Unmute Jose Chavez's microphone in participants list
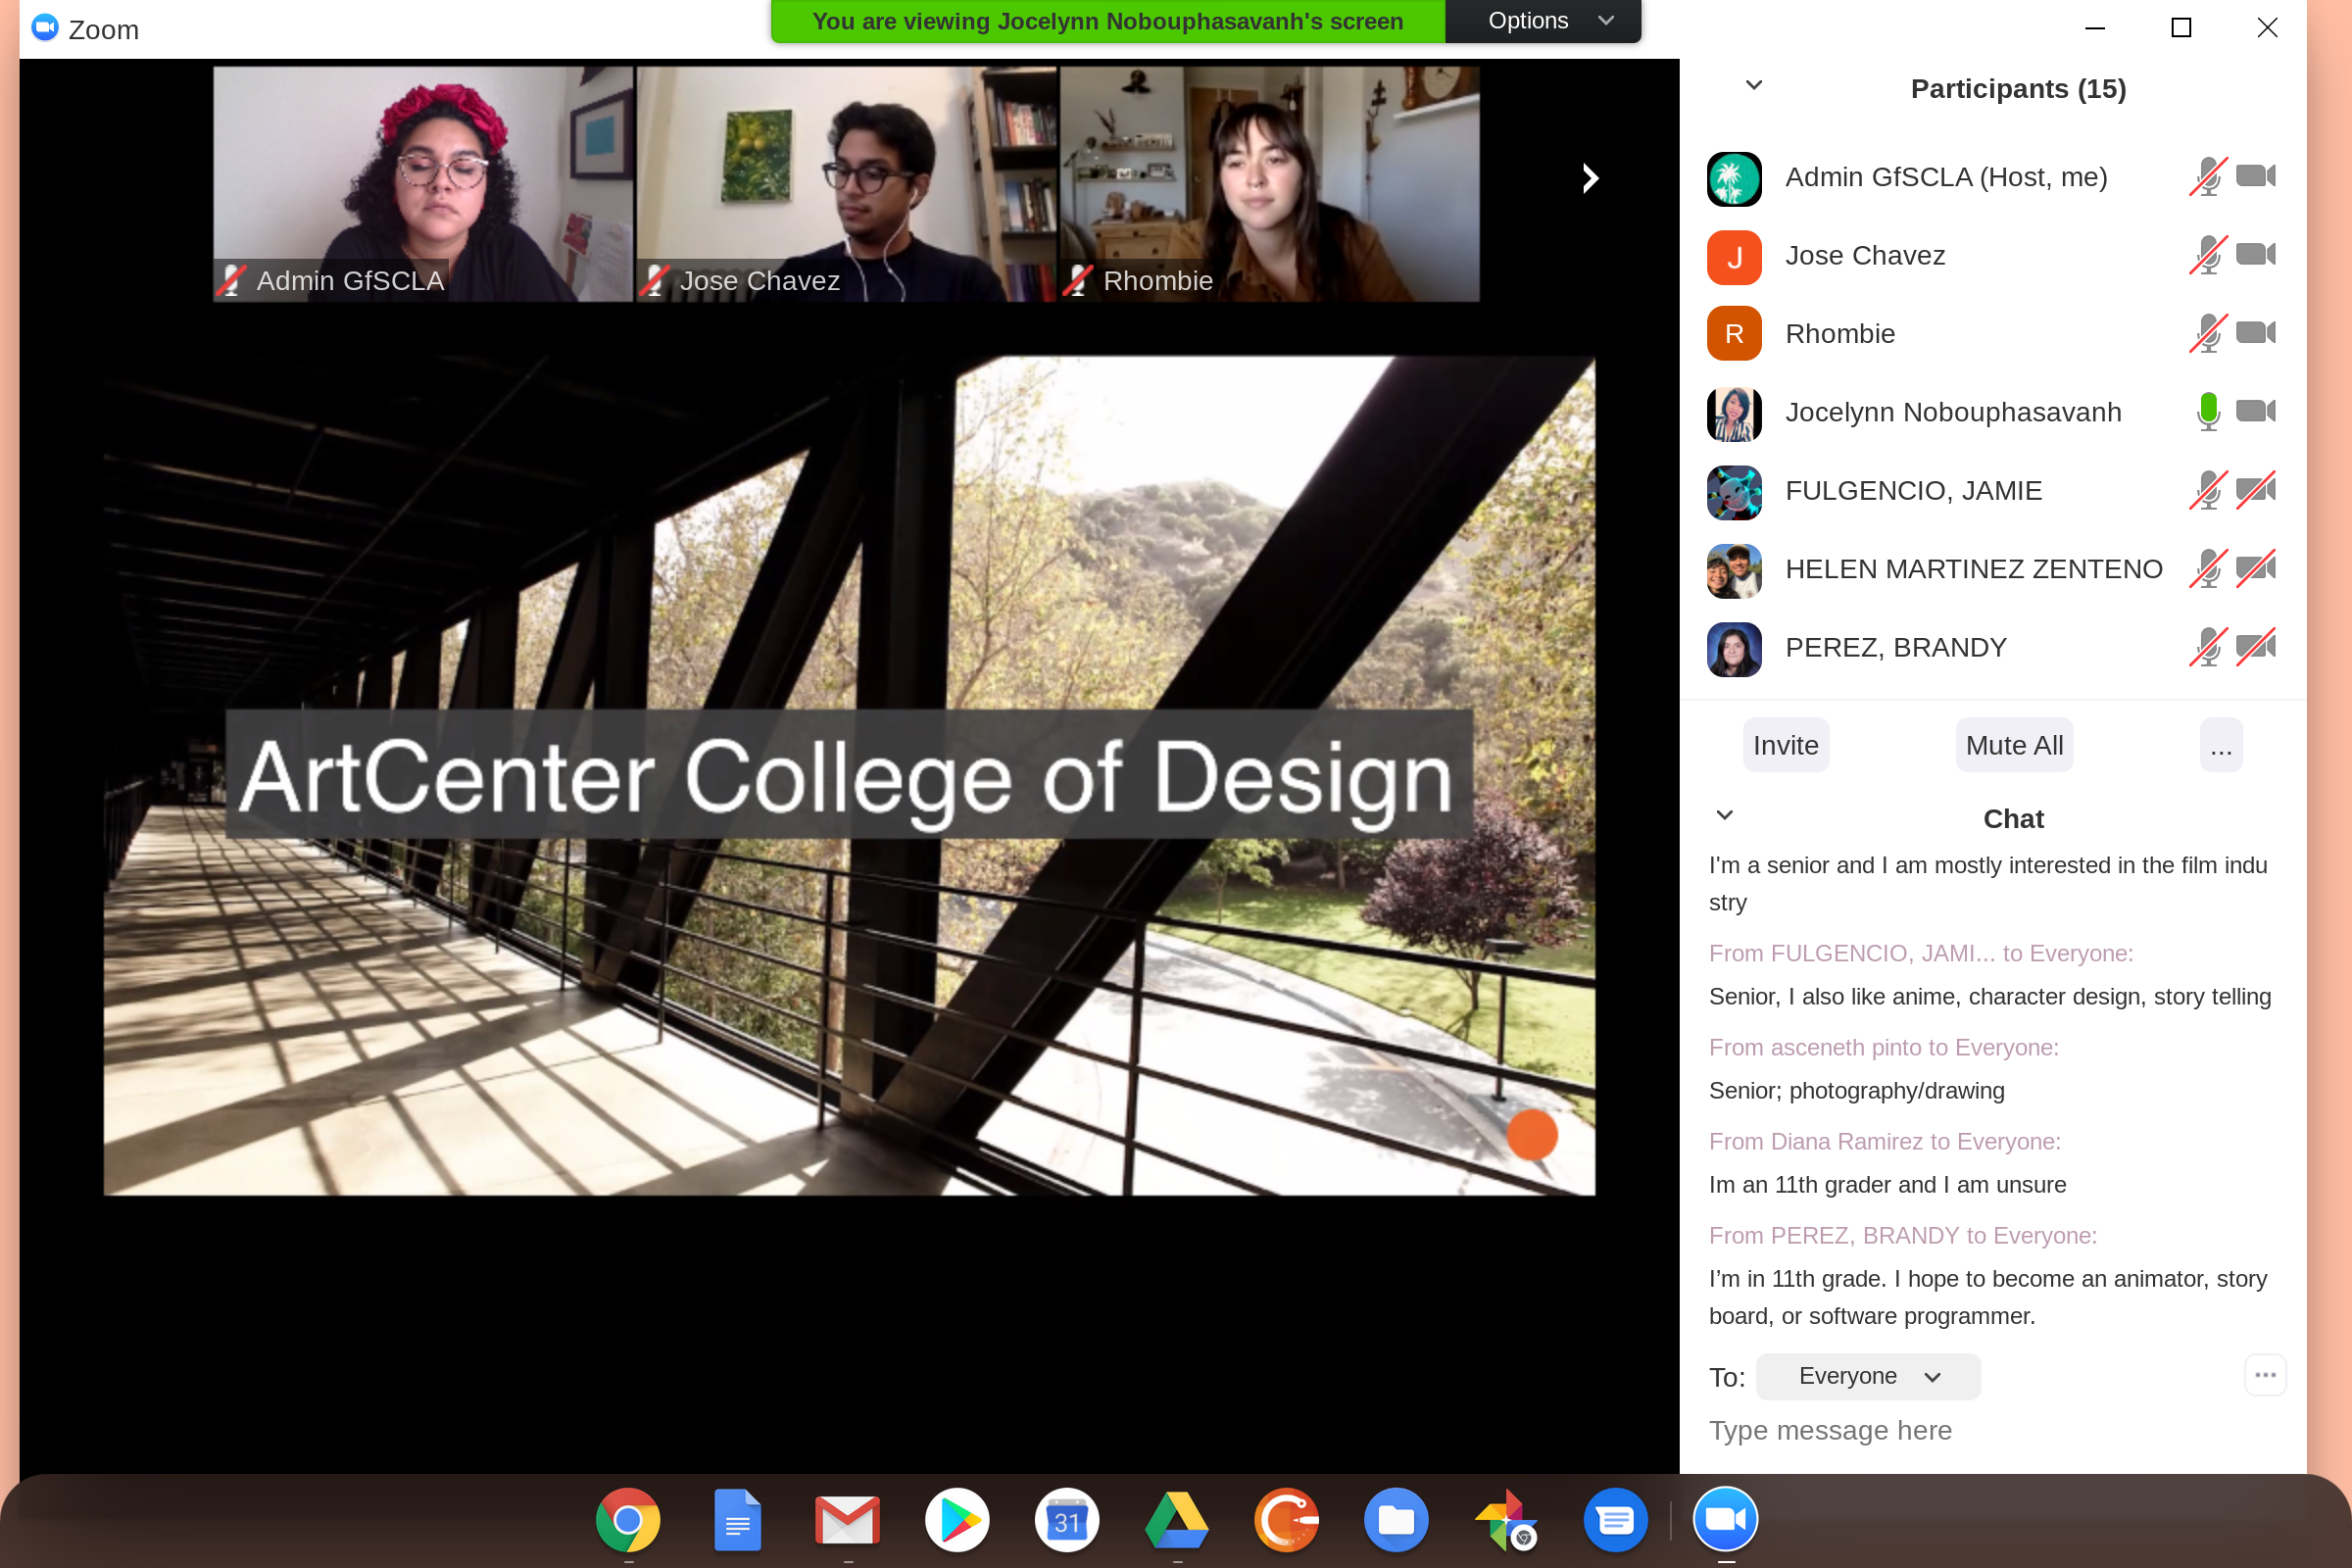 (2208, 255)
